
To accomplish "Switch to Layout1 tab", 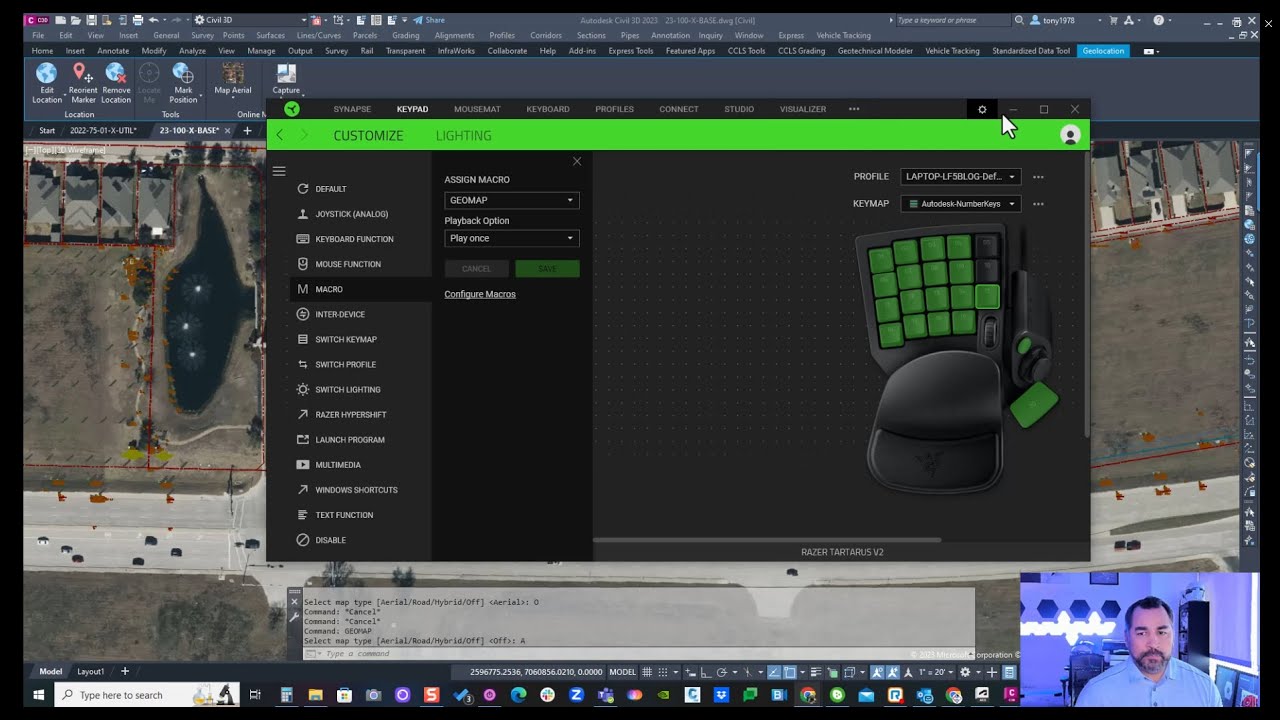I will tap(91, 672).
